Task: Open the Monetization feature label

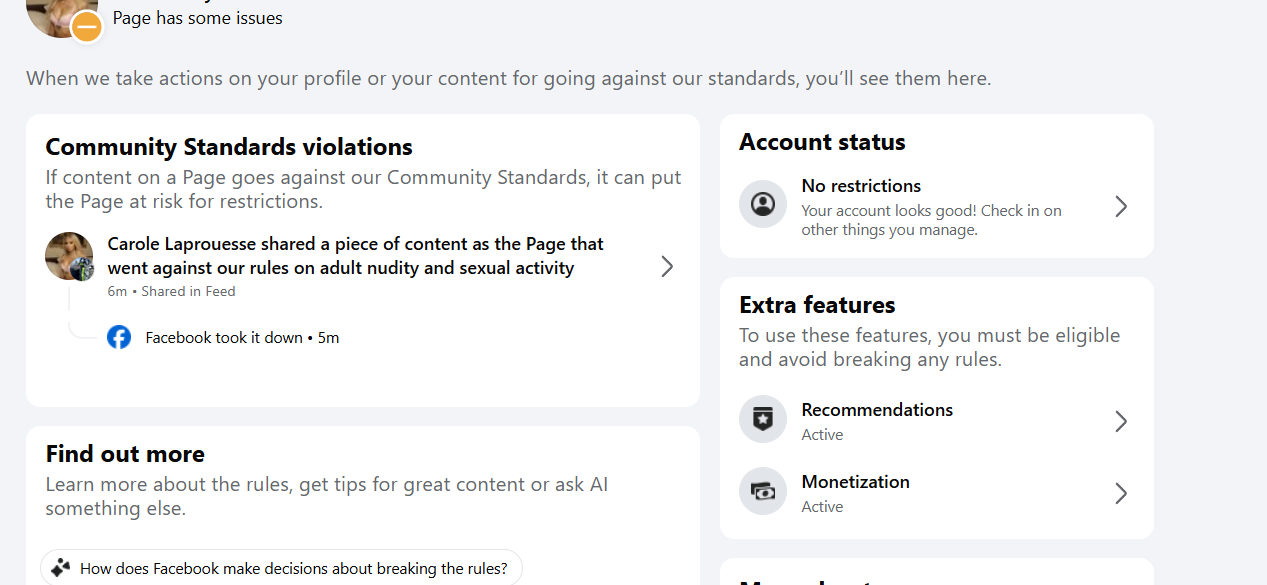Action: pyautogui.click(x=855, y=482)
